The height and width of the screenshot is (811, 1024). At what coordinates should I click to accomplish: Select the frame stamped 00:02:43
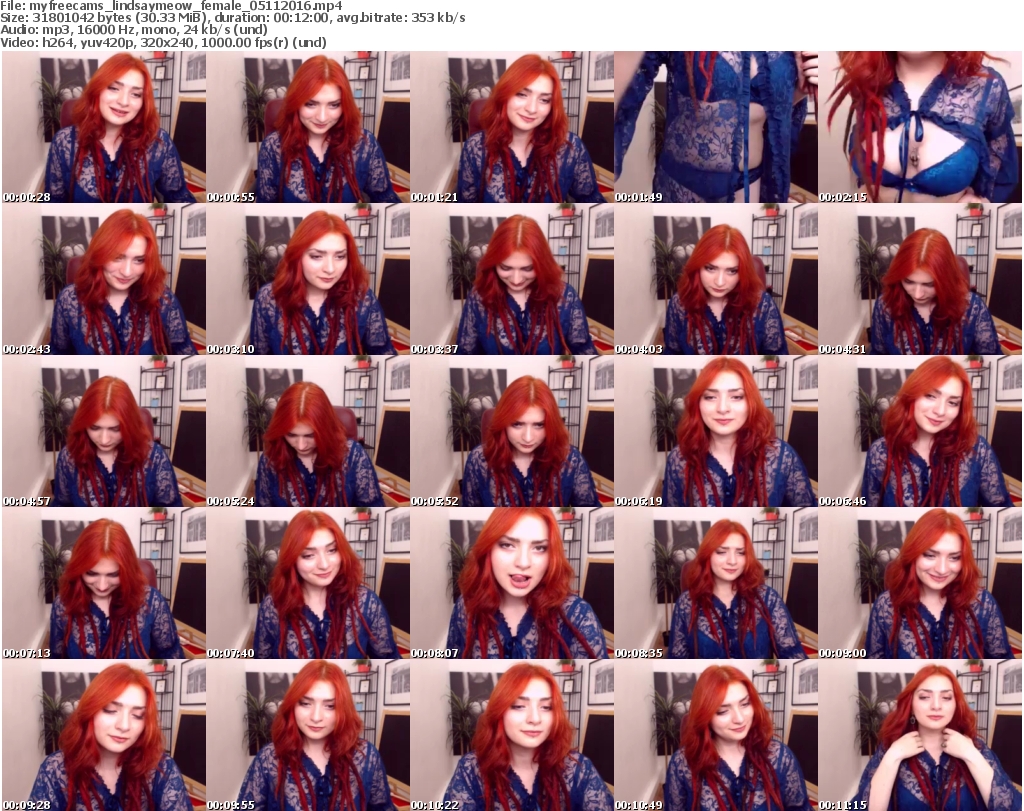(103, 279)
